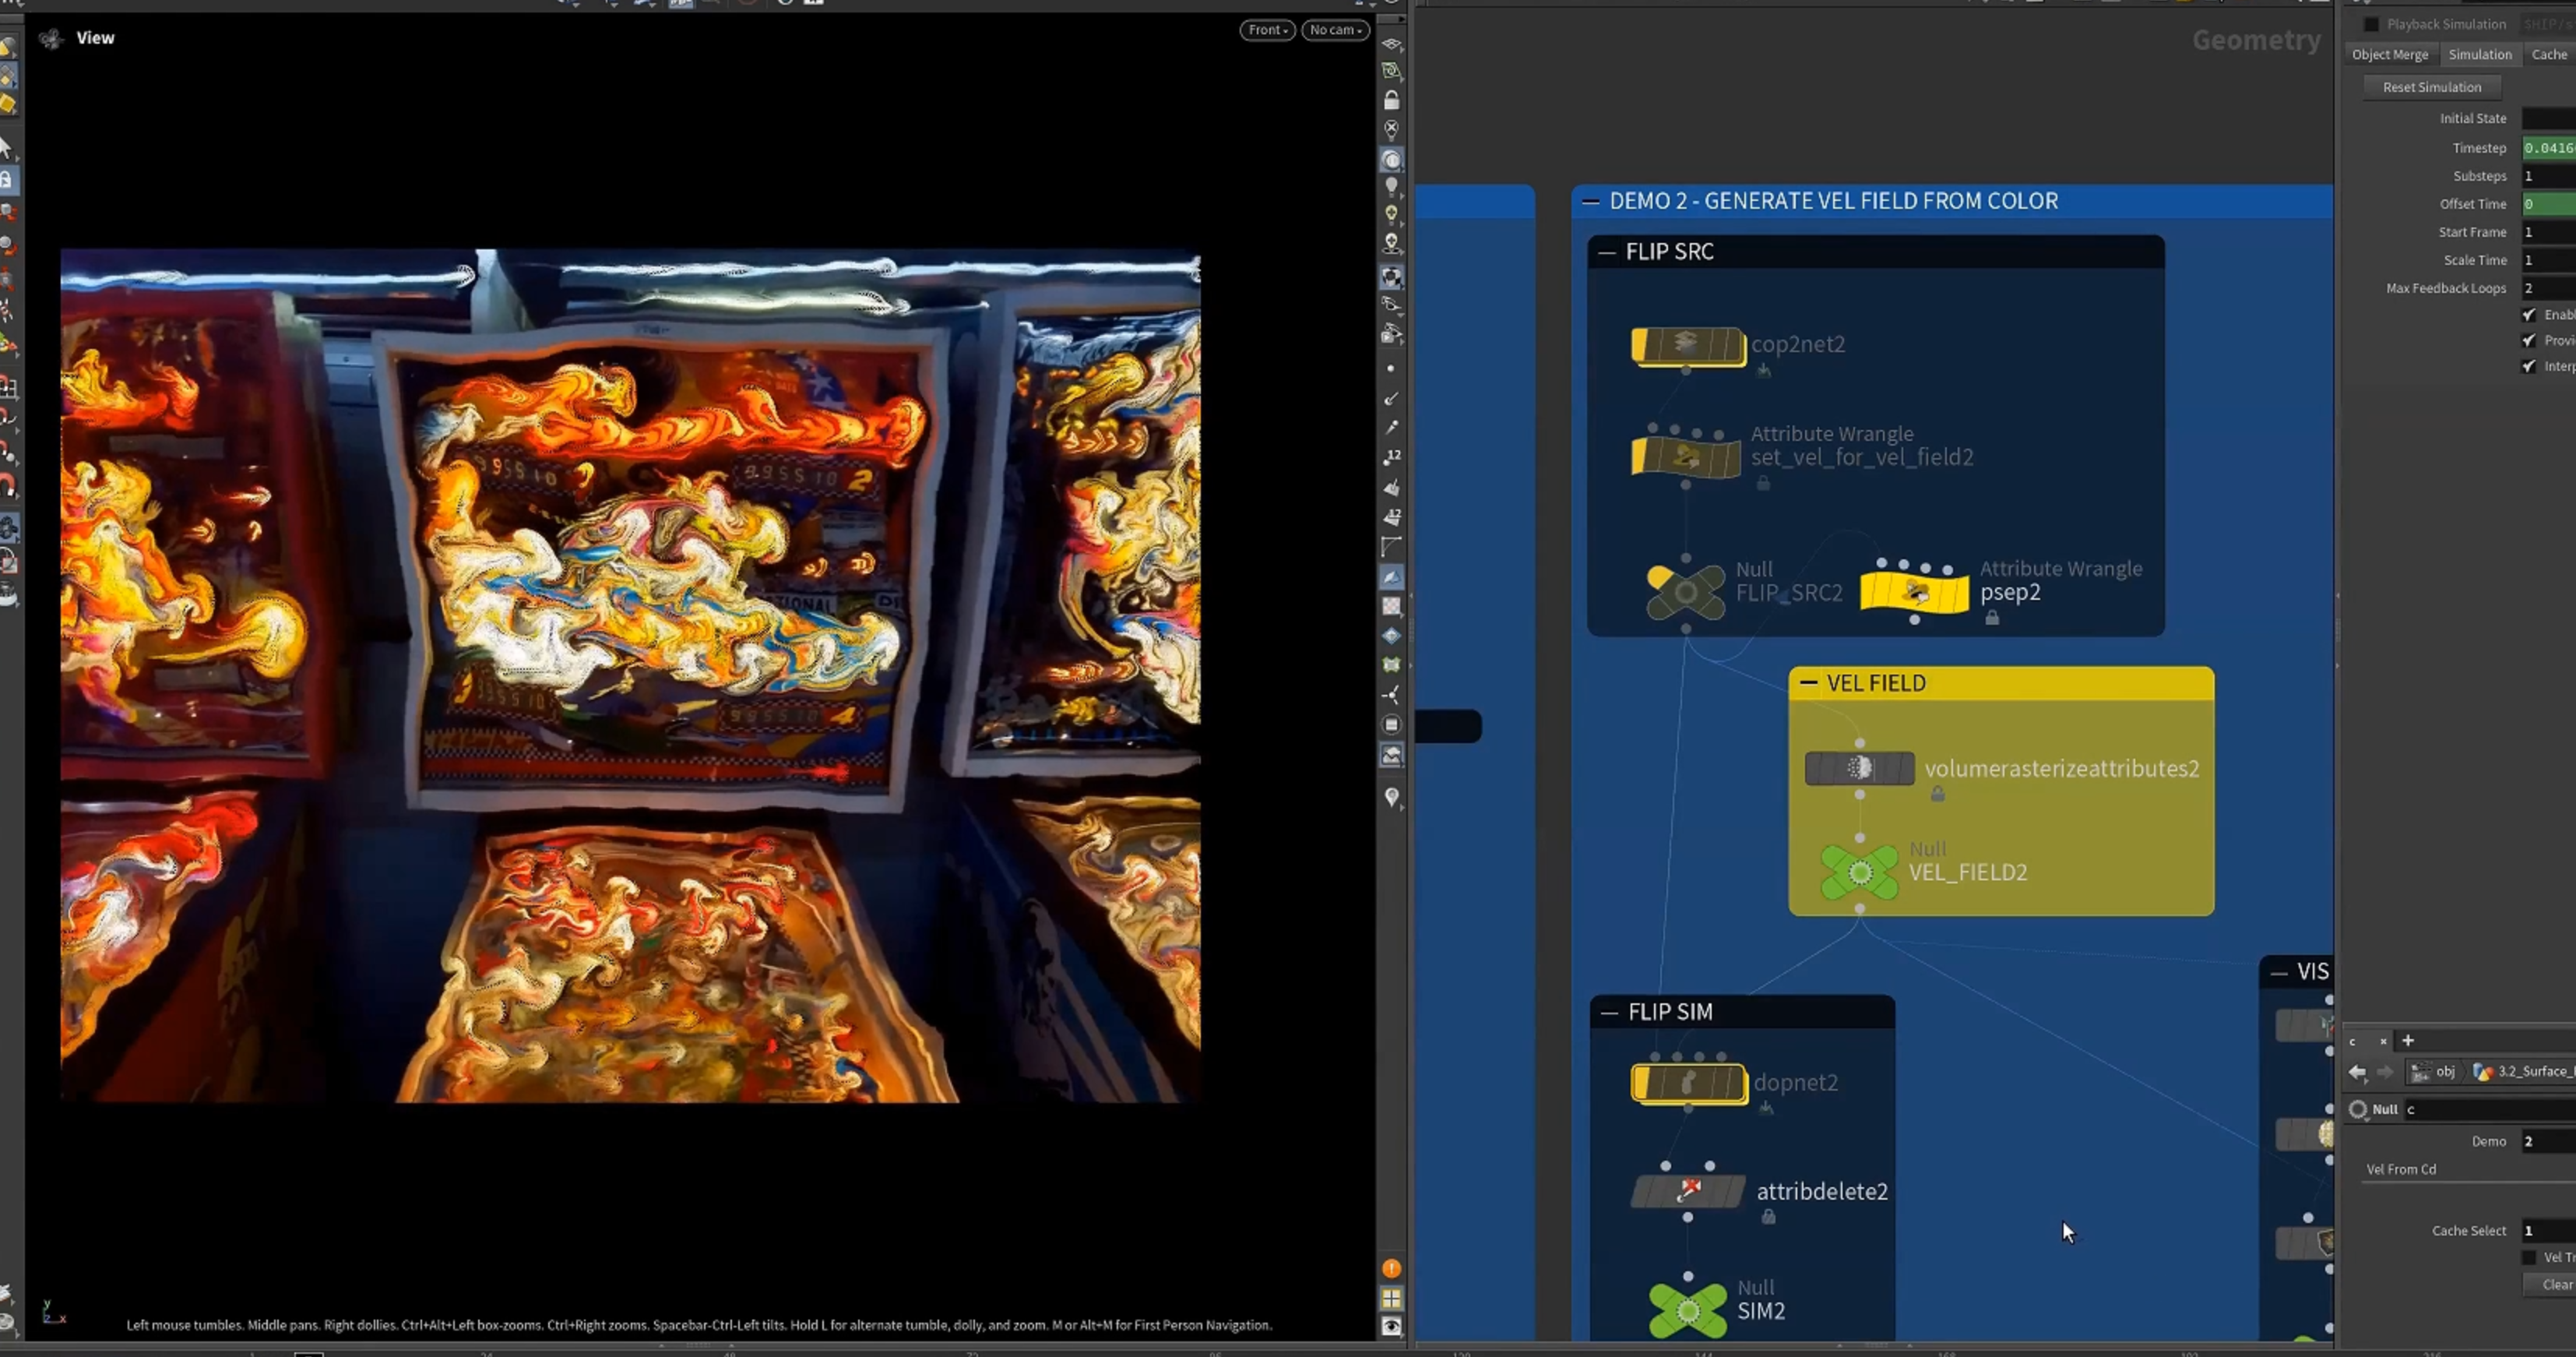Click the VEL_FIELD2 null node icon

coord(1860,873)
